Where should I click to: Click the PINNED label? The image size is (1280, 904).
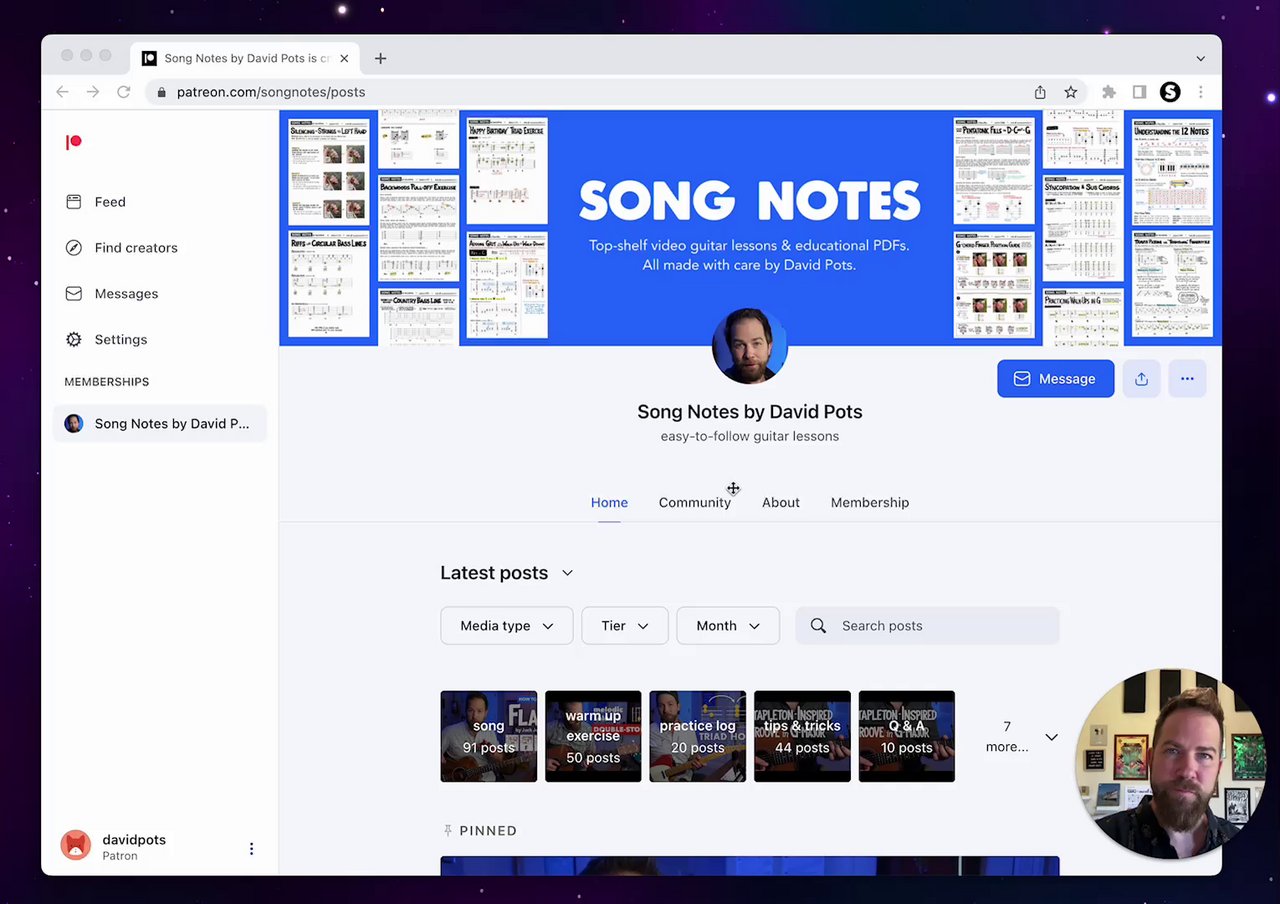click(x=488, y=831)
